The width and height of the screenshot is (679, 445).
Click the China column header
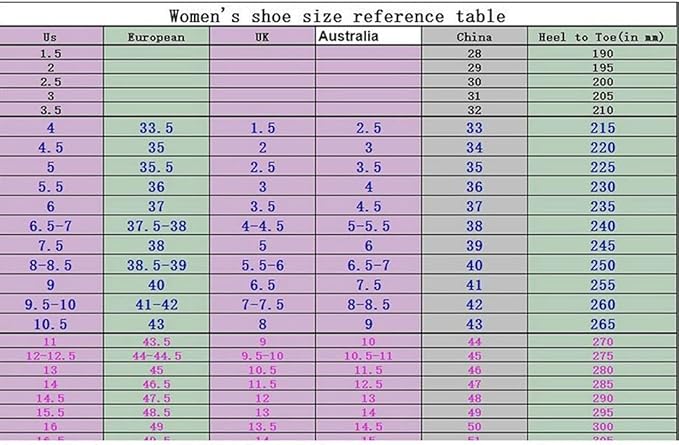coord(474,37)
